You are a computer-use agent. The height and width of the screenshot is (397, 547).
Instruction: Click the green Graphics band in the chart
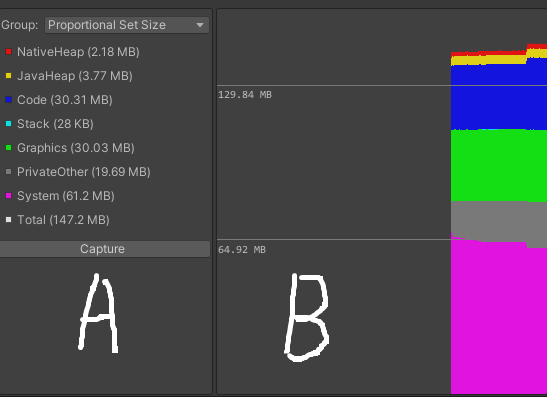(x=499, y=165)
